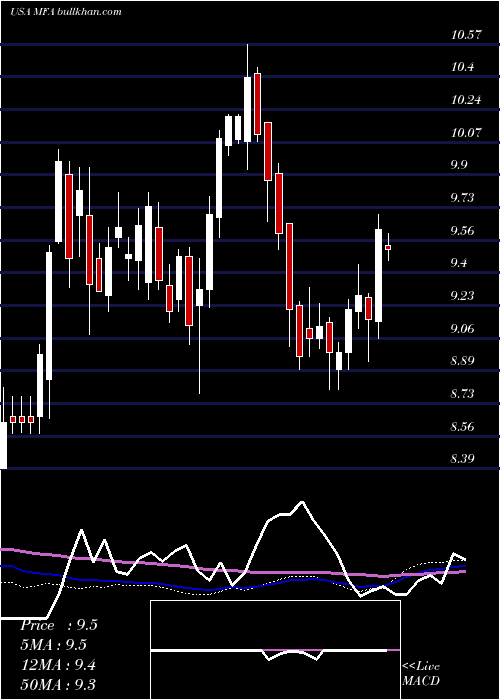
Task: Click the last small red candle
Action: [x=388, y=247]
